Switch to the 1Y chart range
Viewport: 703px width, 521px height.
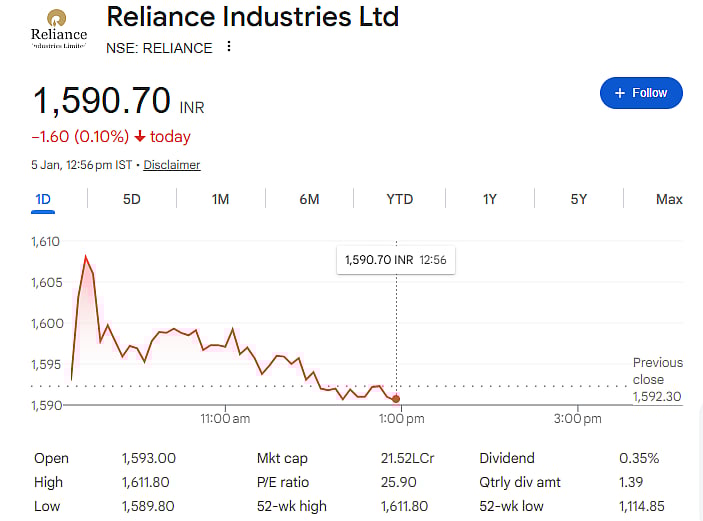pos(490,199)
